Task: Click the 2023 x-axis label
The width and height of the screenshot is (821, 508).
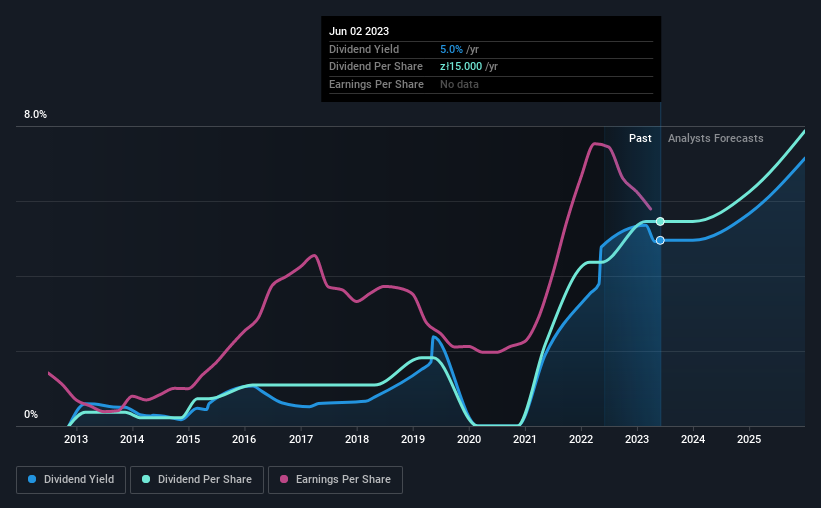Action: [637, 439]
